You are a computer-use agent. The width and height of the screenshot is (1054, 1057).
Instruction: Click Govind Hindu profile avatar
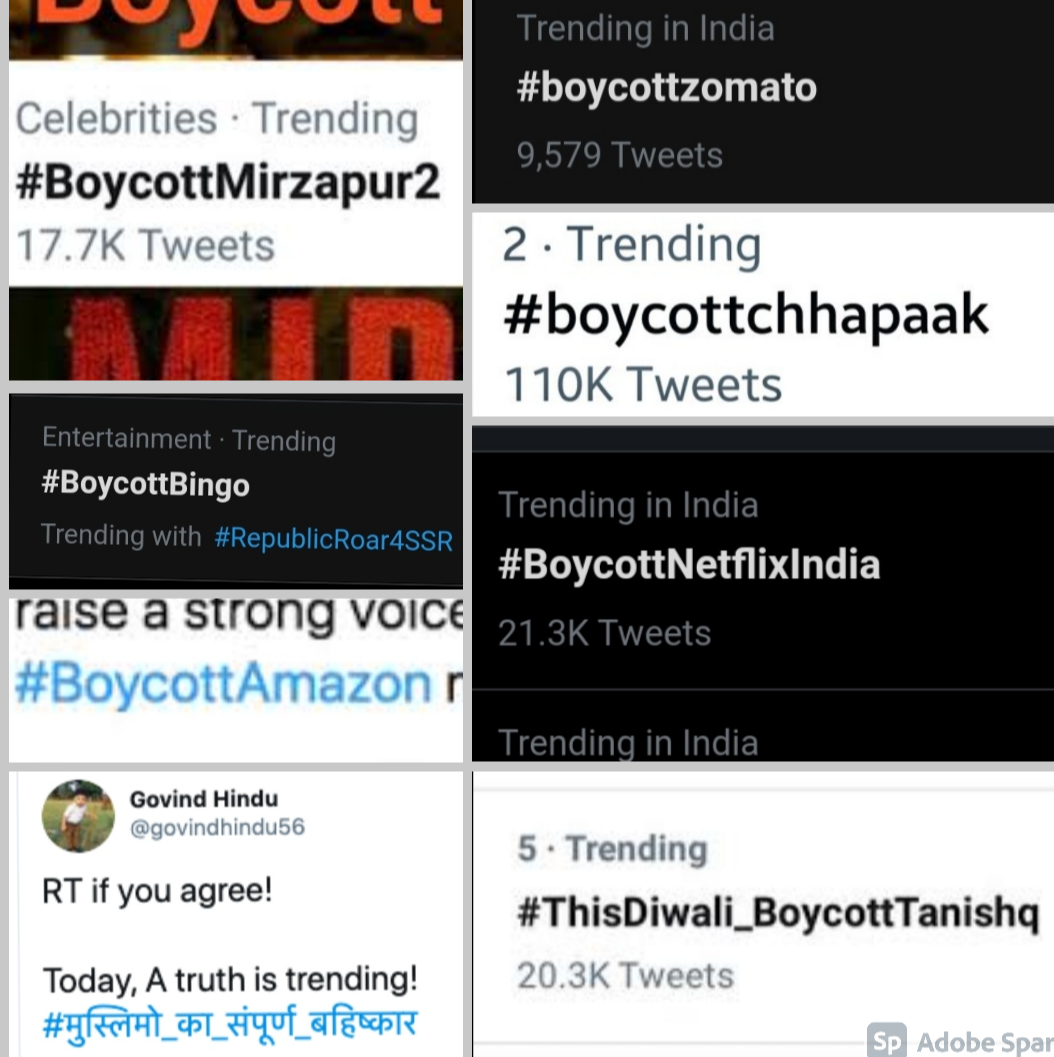coord(78,816)
